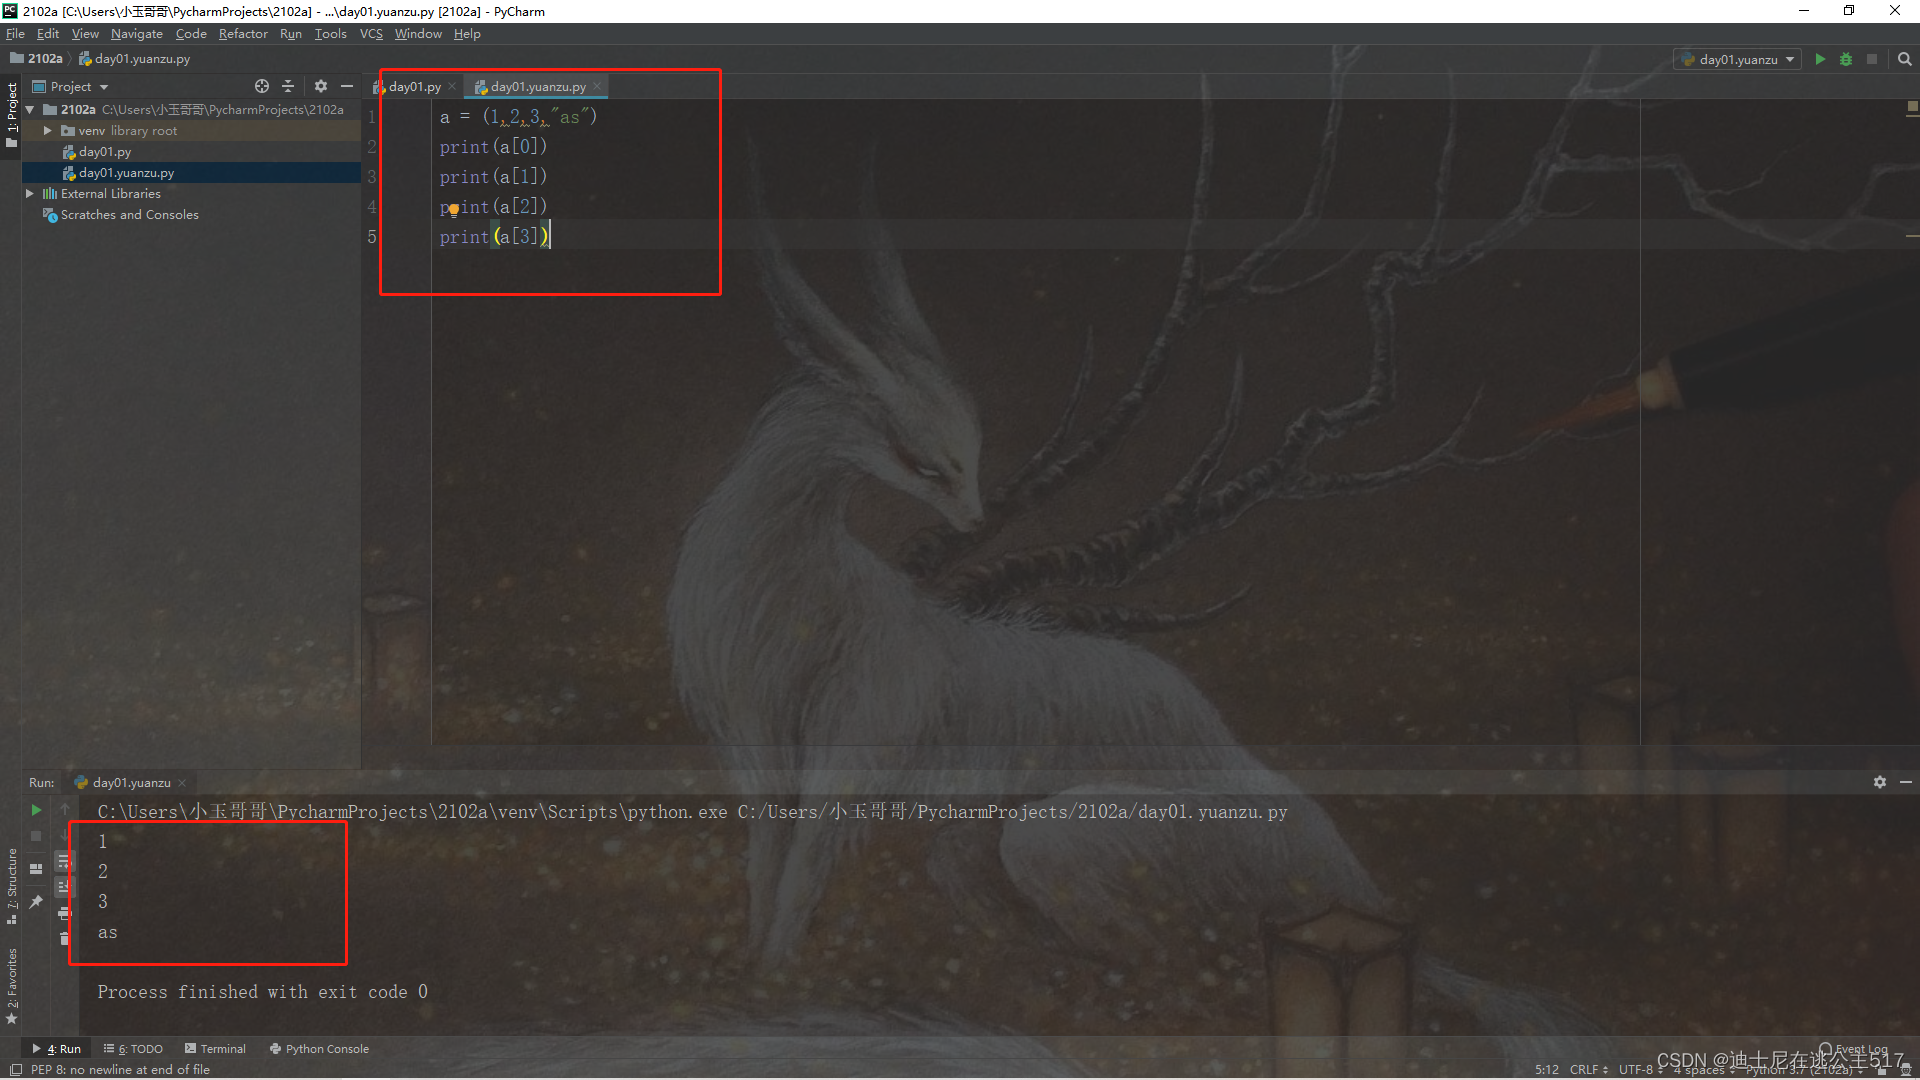Click the Debug bug icon

1846,59
